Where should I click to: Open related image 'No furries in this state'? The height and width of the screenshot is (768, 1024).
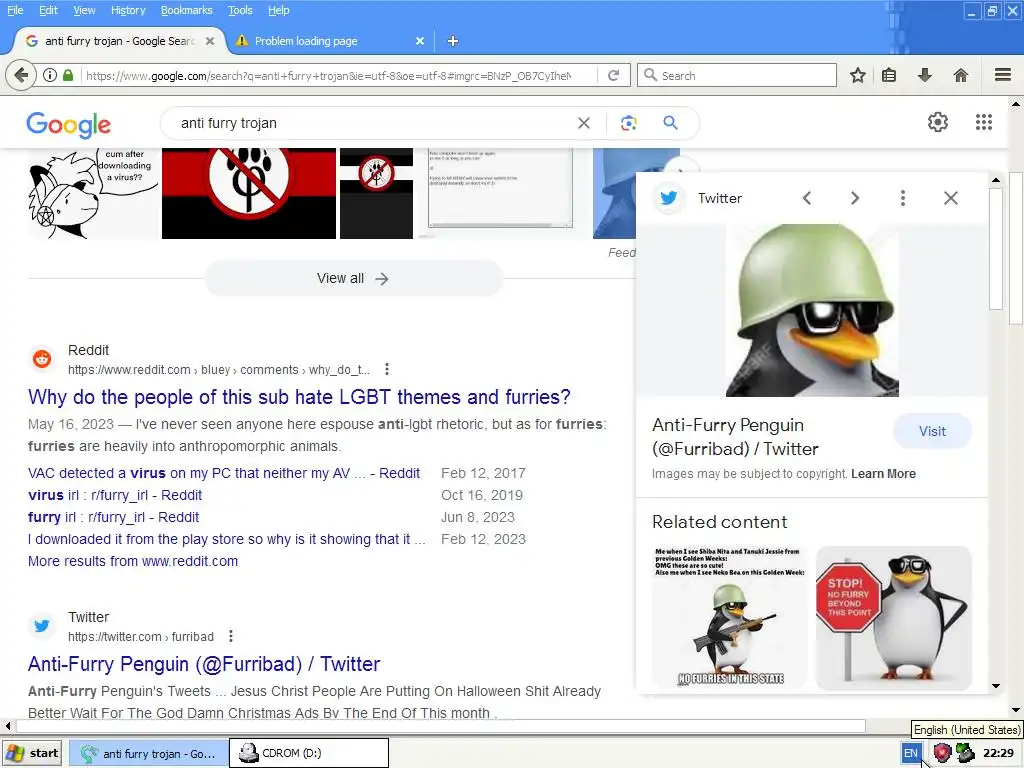(x=729, y=618)
